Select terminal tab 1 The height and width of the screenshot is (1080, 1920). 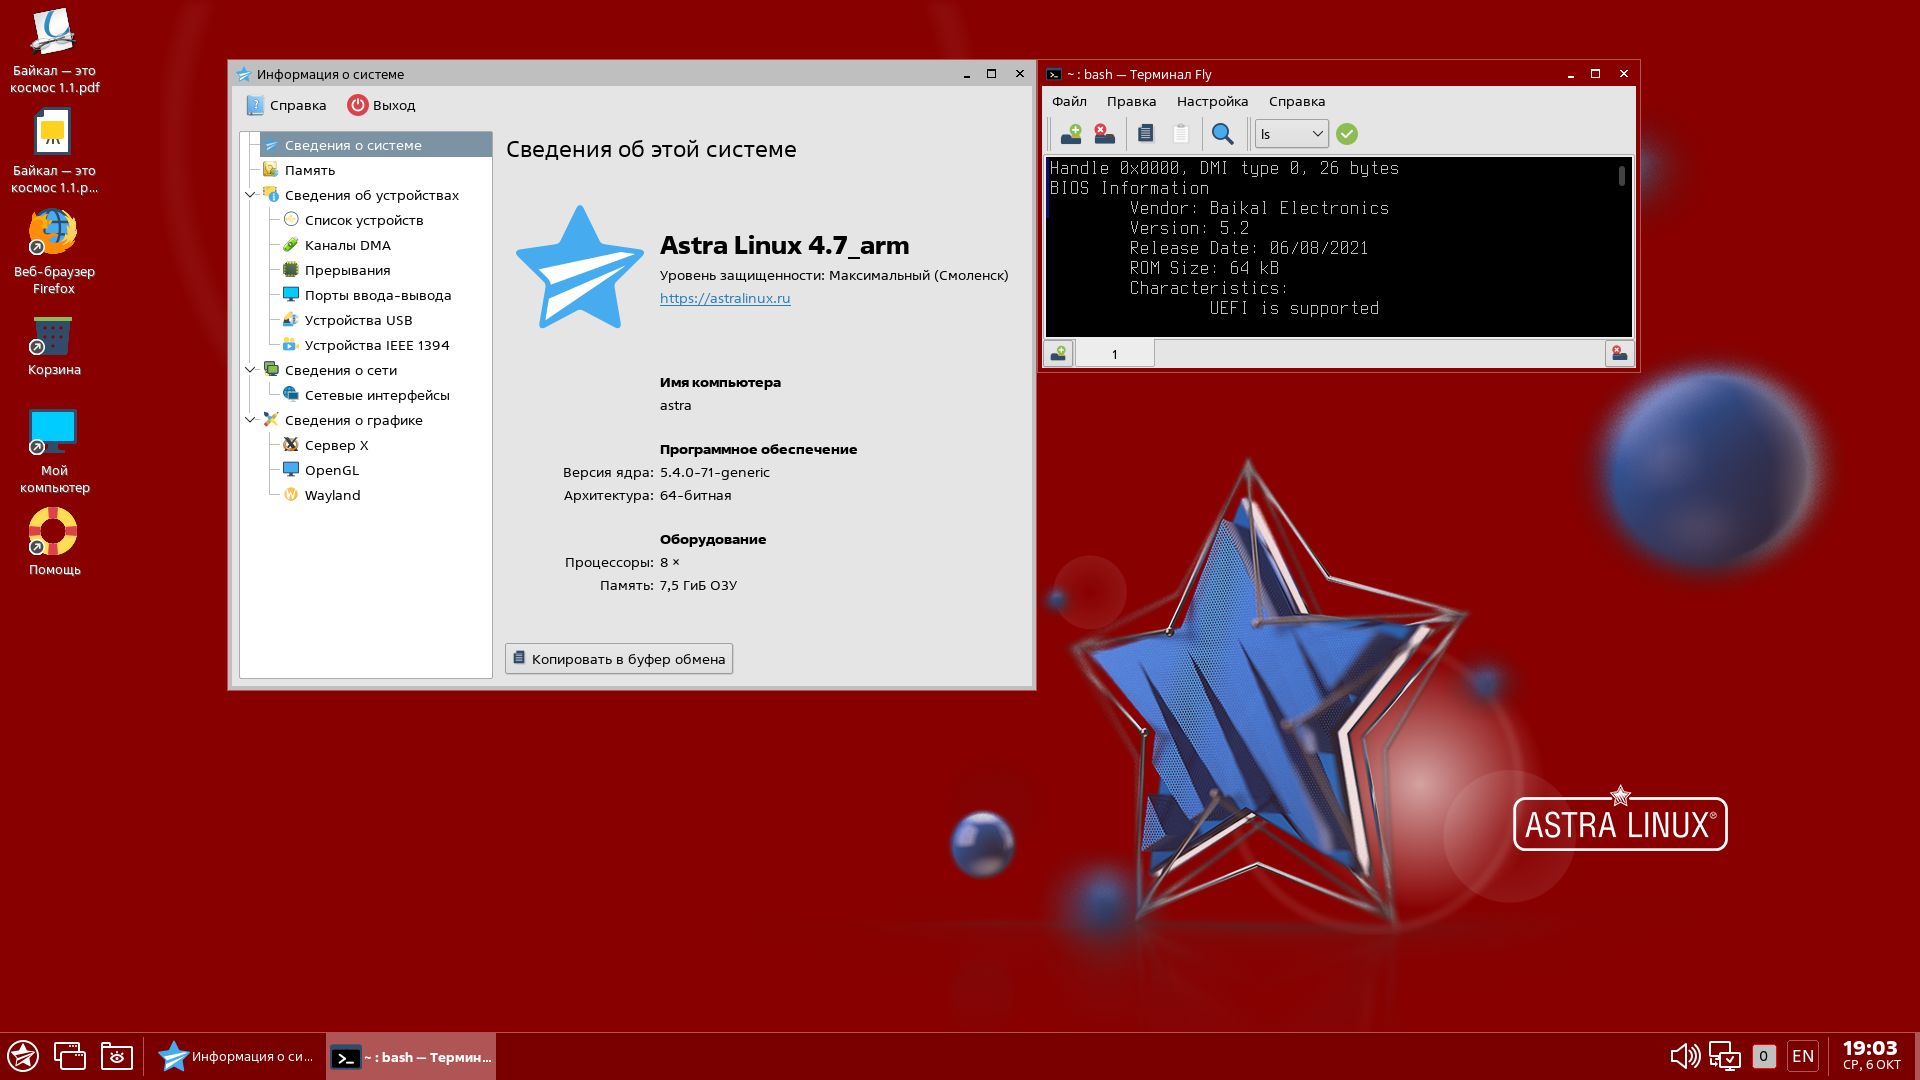[x=1114, y=354]
